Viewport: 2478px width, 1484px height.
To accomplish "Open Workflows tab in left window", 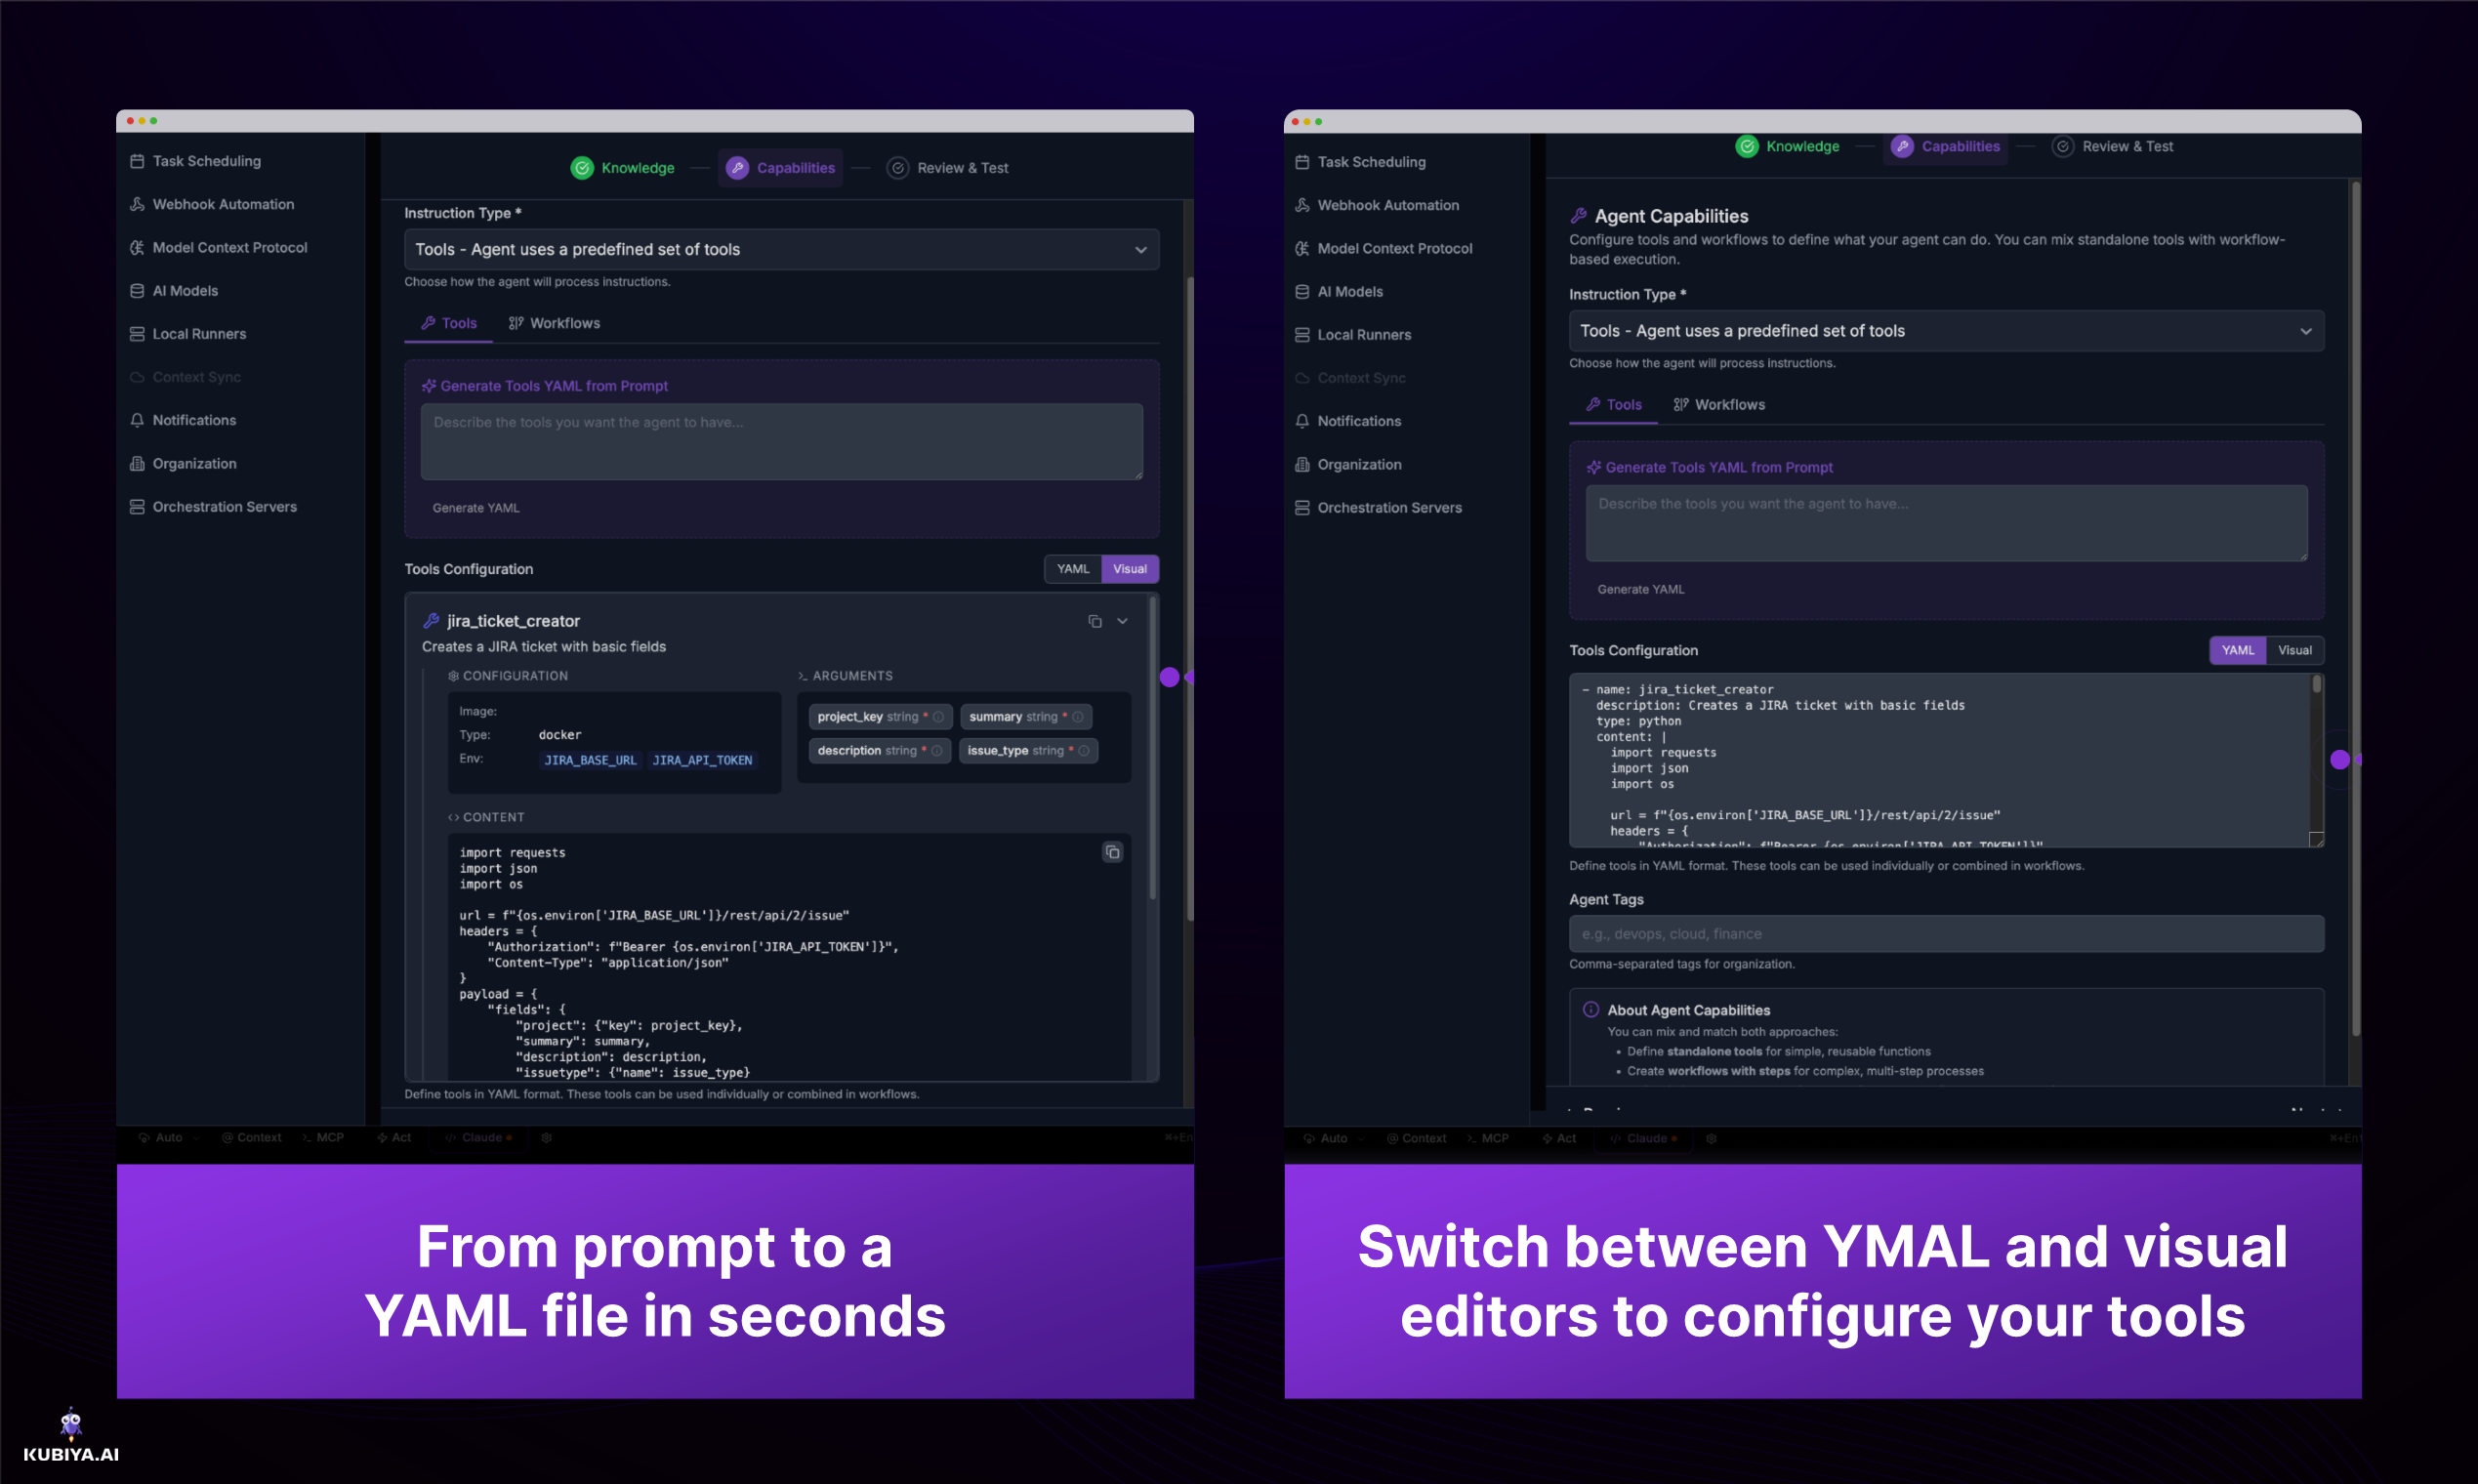I will pyautogui.click(x=554, y=323).
